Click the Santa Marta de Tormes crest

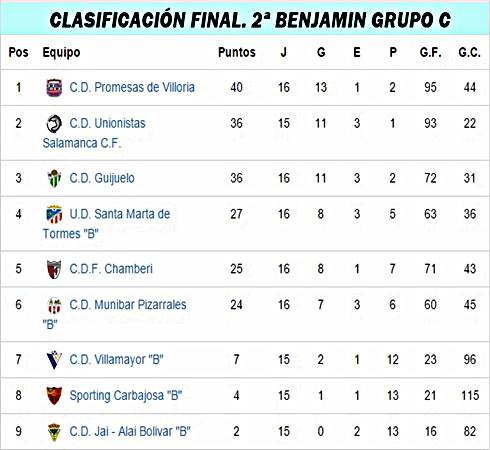click(54, 214)
